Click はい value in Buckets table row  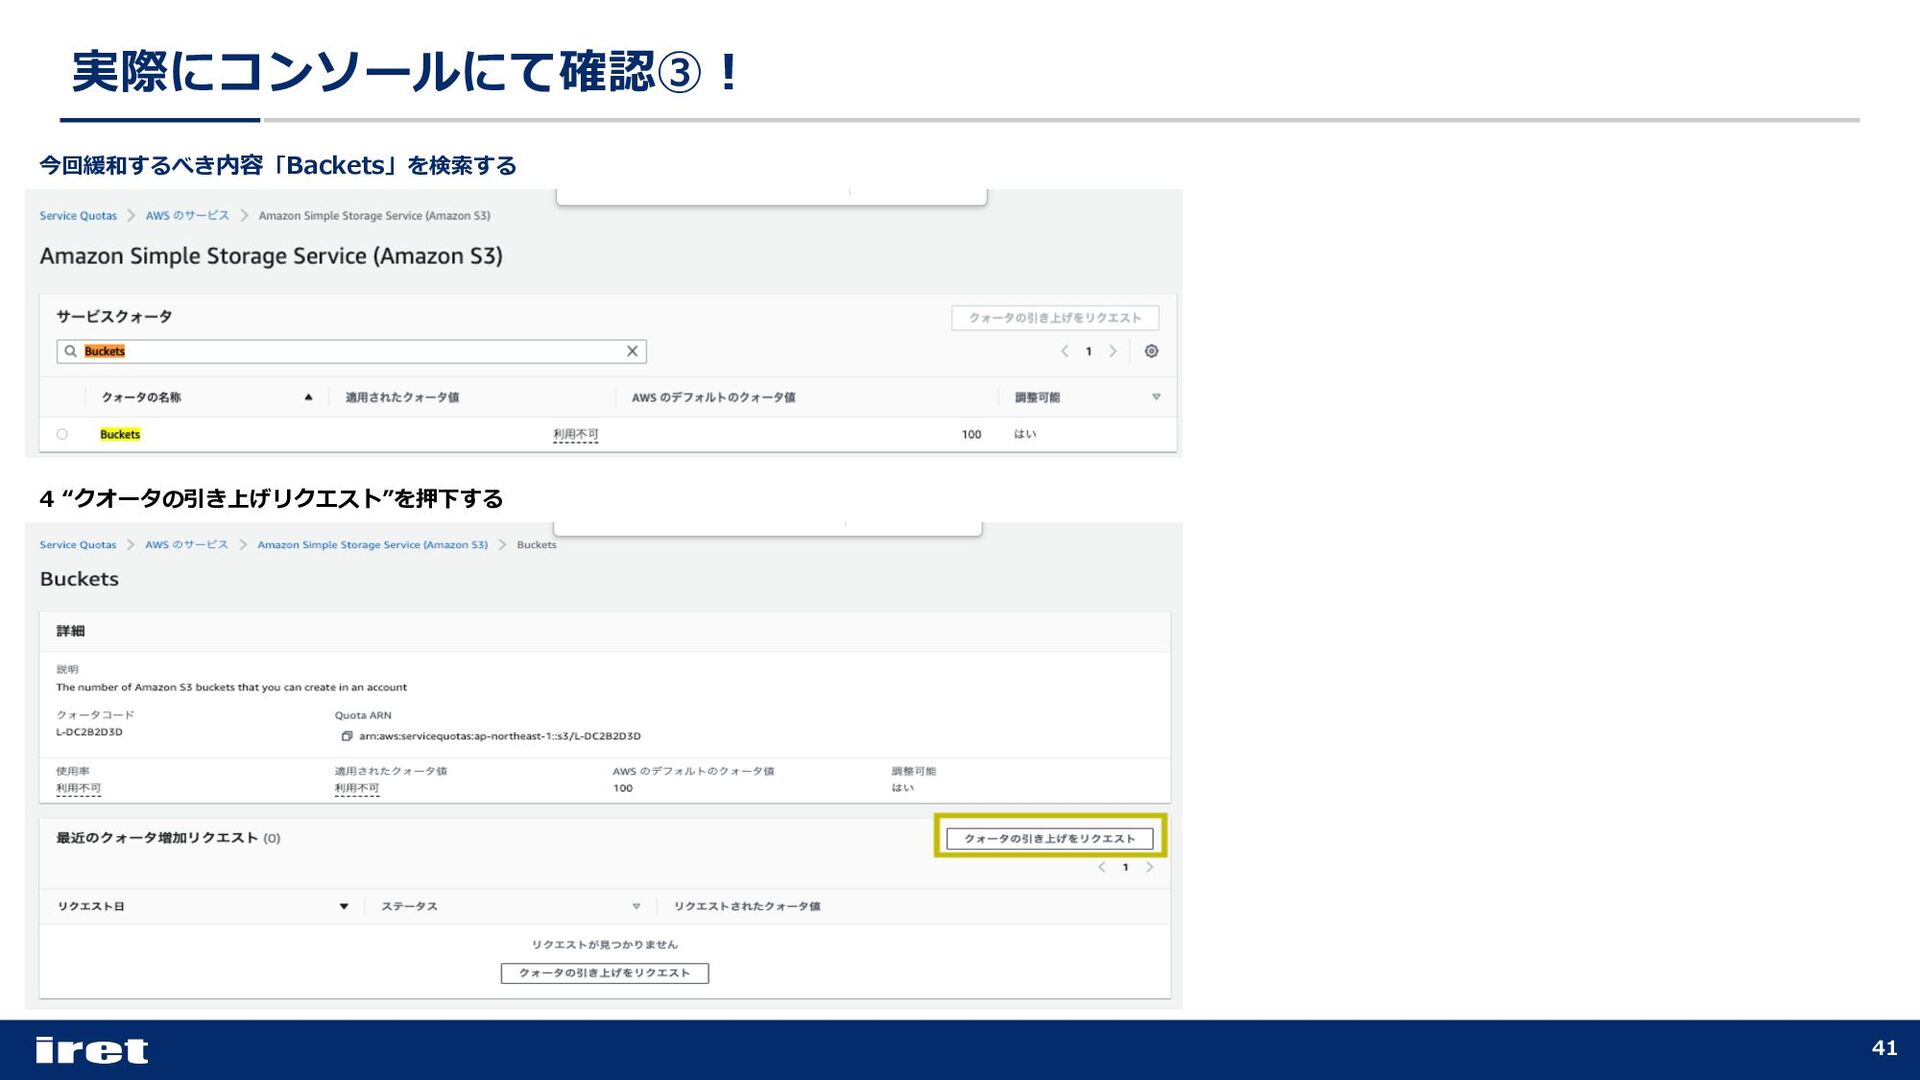point(1025,434)
